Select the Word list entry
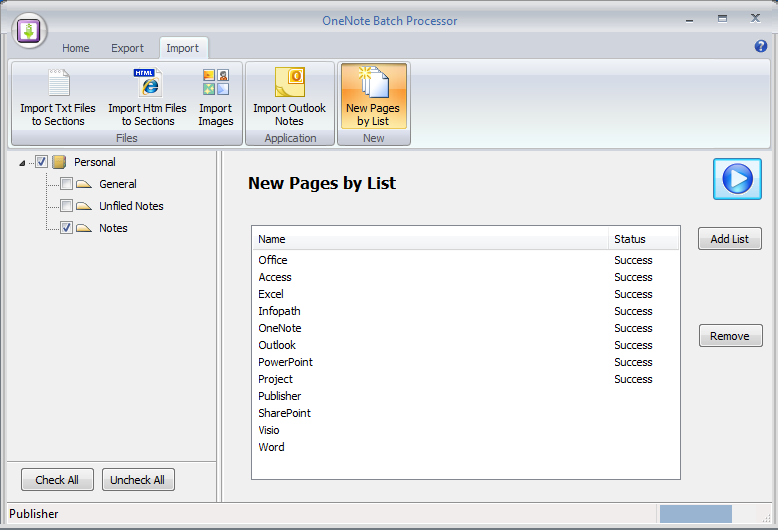 465,447
